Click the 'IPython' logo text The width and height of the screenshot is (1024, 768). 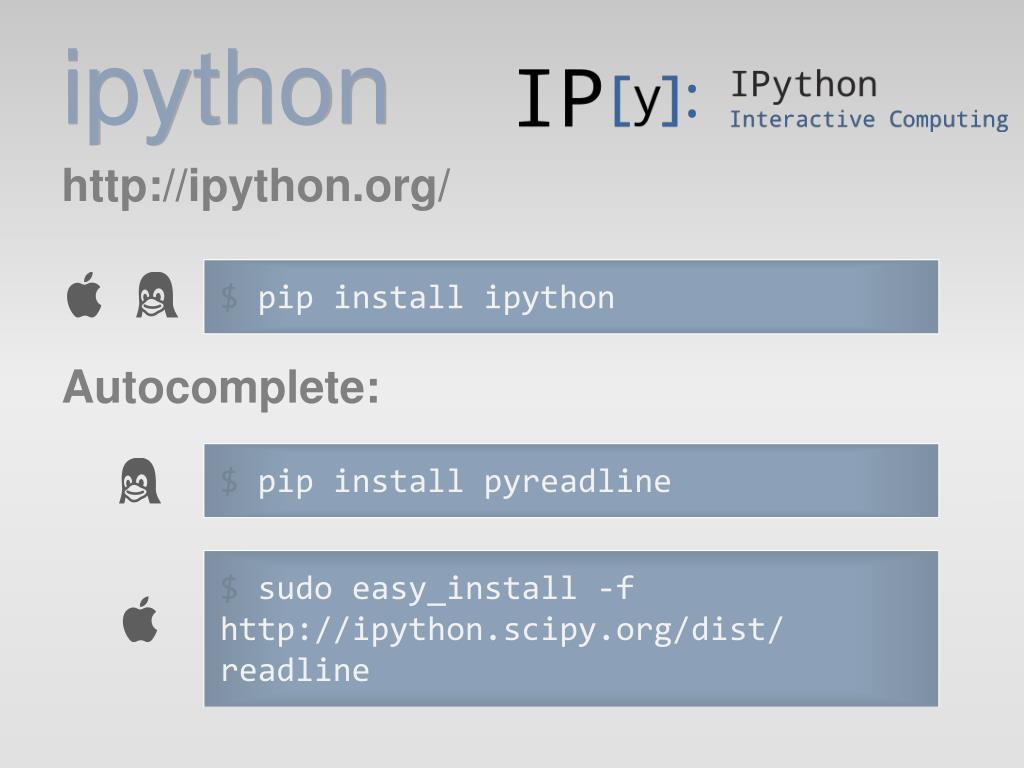pyautogui.click(x=803, y=85)
